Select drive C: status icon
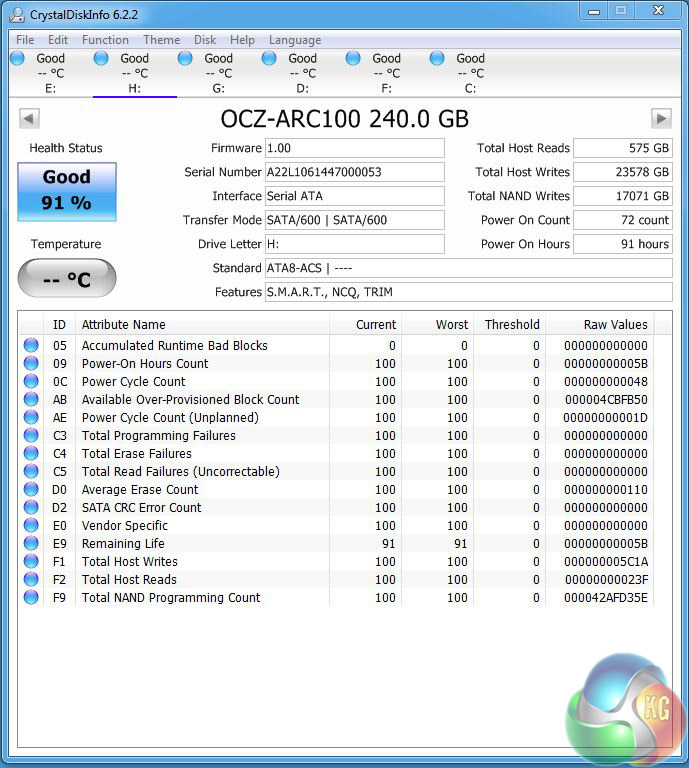This screenshot has width=689, height=768. [437, 58]
